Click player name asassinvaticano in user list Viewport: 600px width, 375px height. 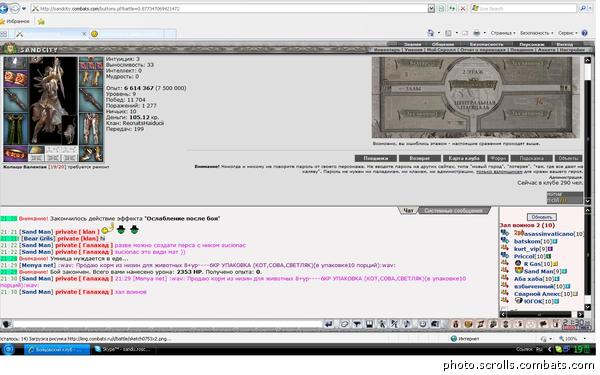click(x=549, y=233)
